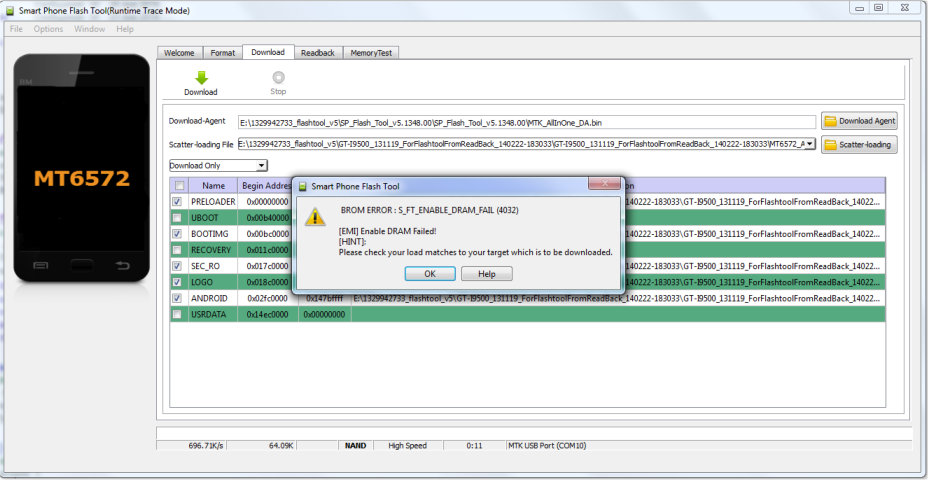Image resolution: width=928 pixels, height=480 pixels.
Task: Click the folder icon on Download Agent button
Action: tap(830, 121)
